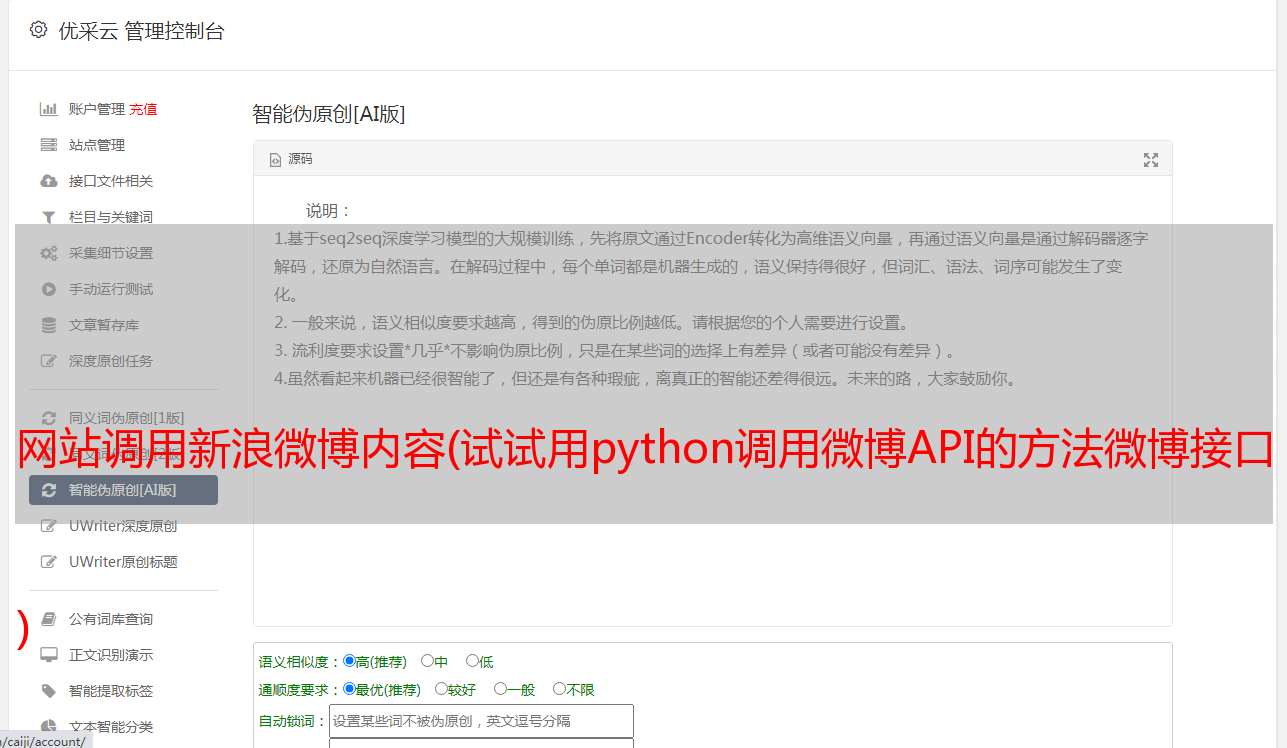The width and height of the screenshot is (1287, 748).
Task: Open UWriter原创标题 in the sidebar
Action: (x=123, y=562)
